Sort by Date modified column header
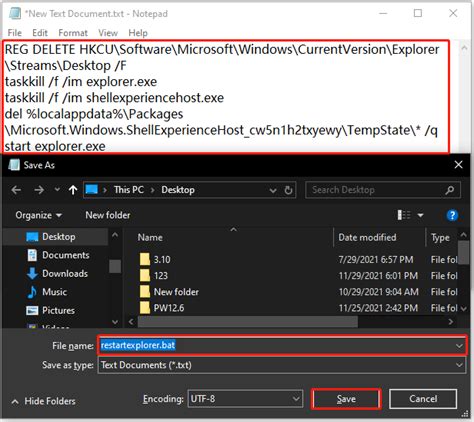This screenshot has height=422, width=474. pyautogui.click(x=367, y=237)
